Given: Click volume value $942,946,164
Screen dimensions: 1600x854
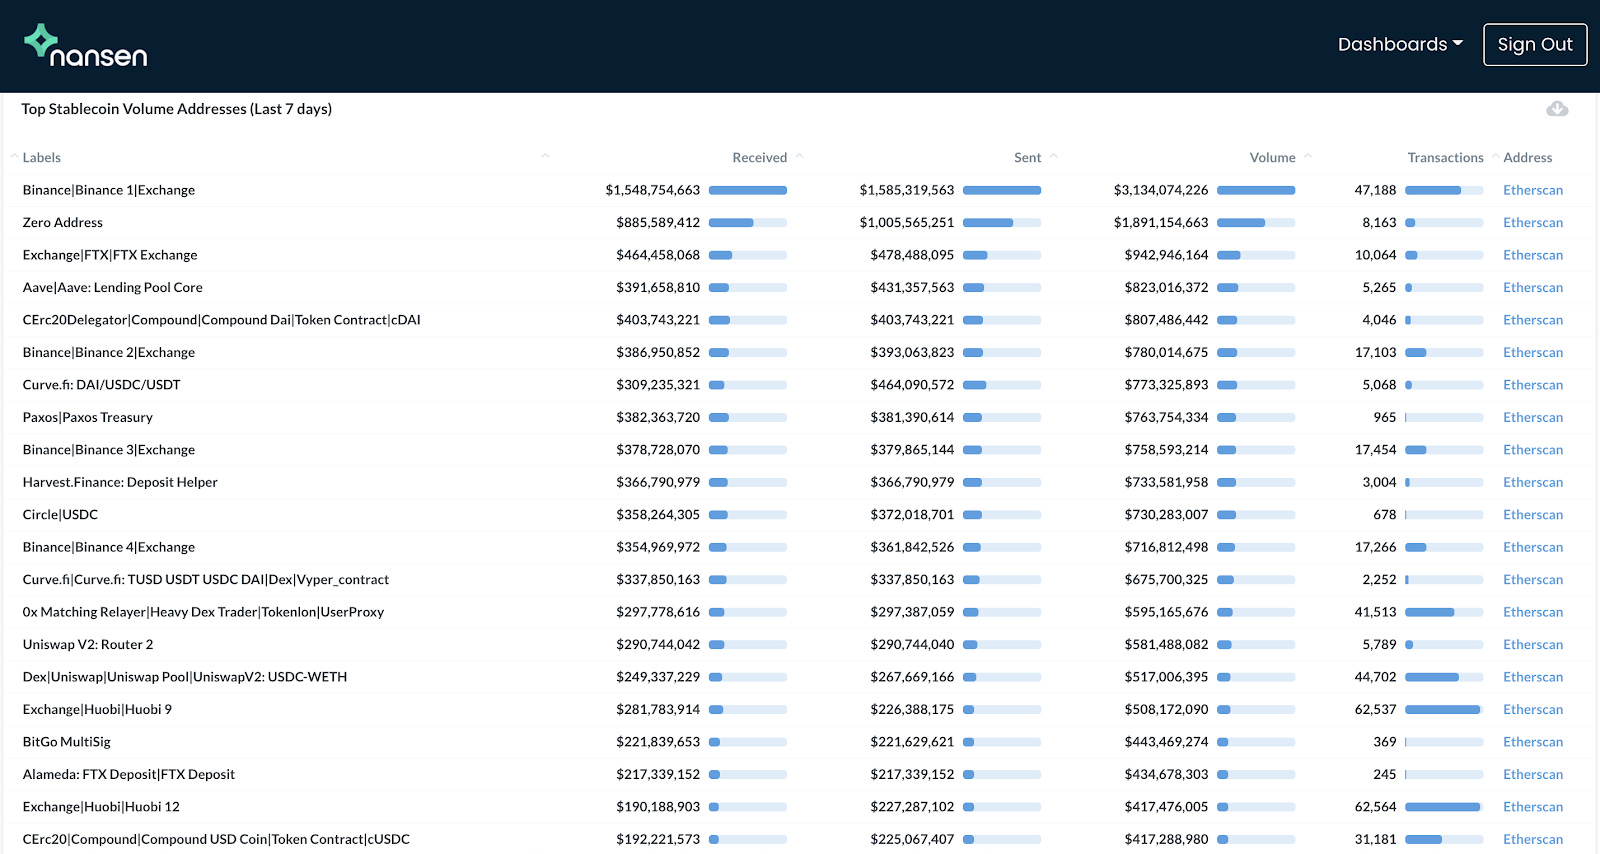Looking at the screenshot, I should 1166,255.
